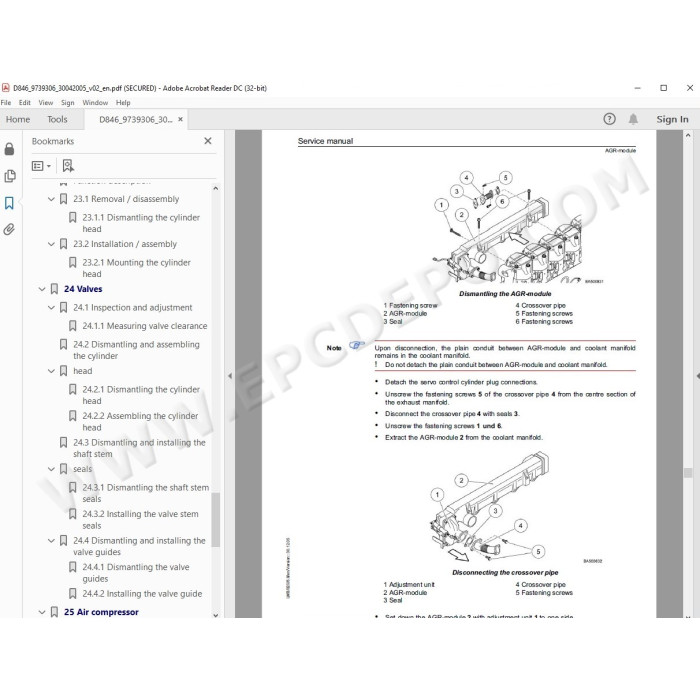Collapse the 24 Valves bookmark chevron
Screen dimensions: 700x700
point(42,289)
